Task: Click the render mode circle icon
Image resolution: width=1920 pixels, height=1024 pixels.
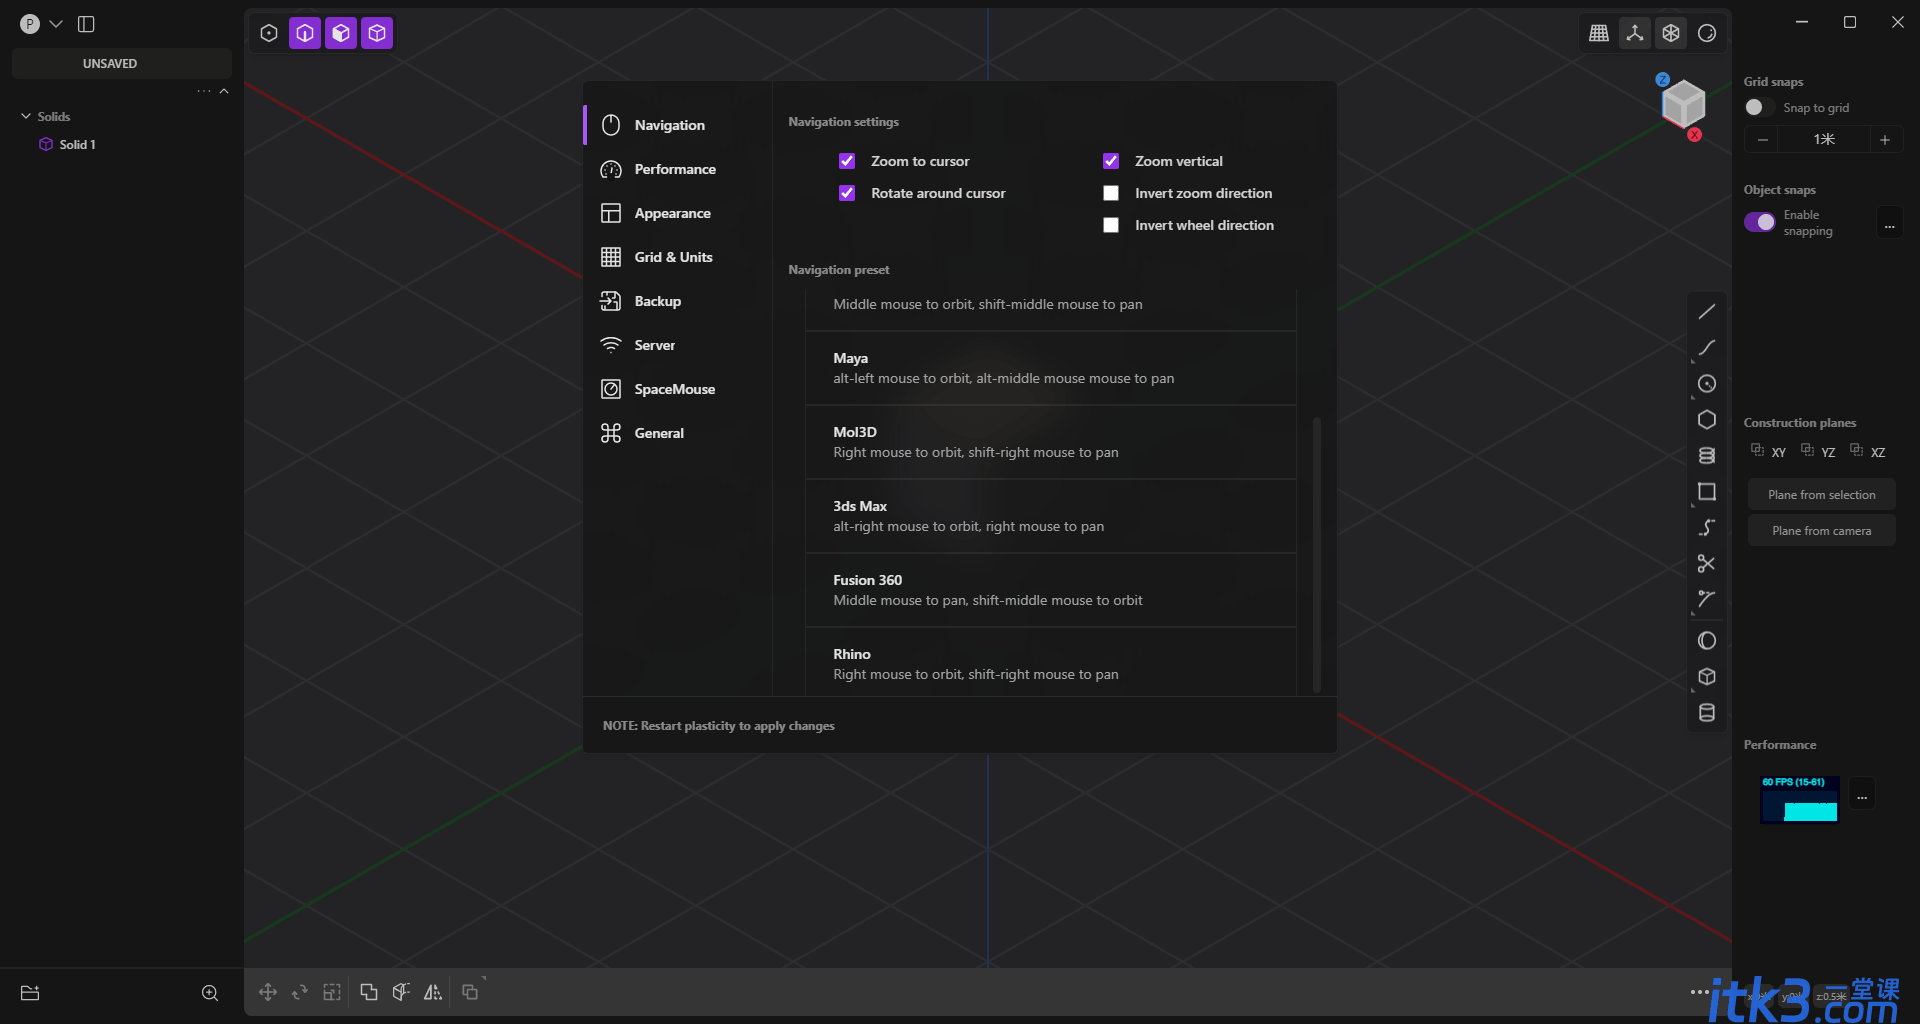Action: pyautogui.click(x=1707, y=33)
